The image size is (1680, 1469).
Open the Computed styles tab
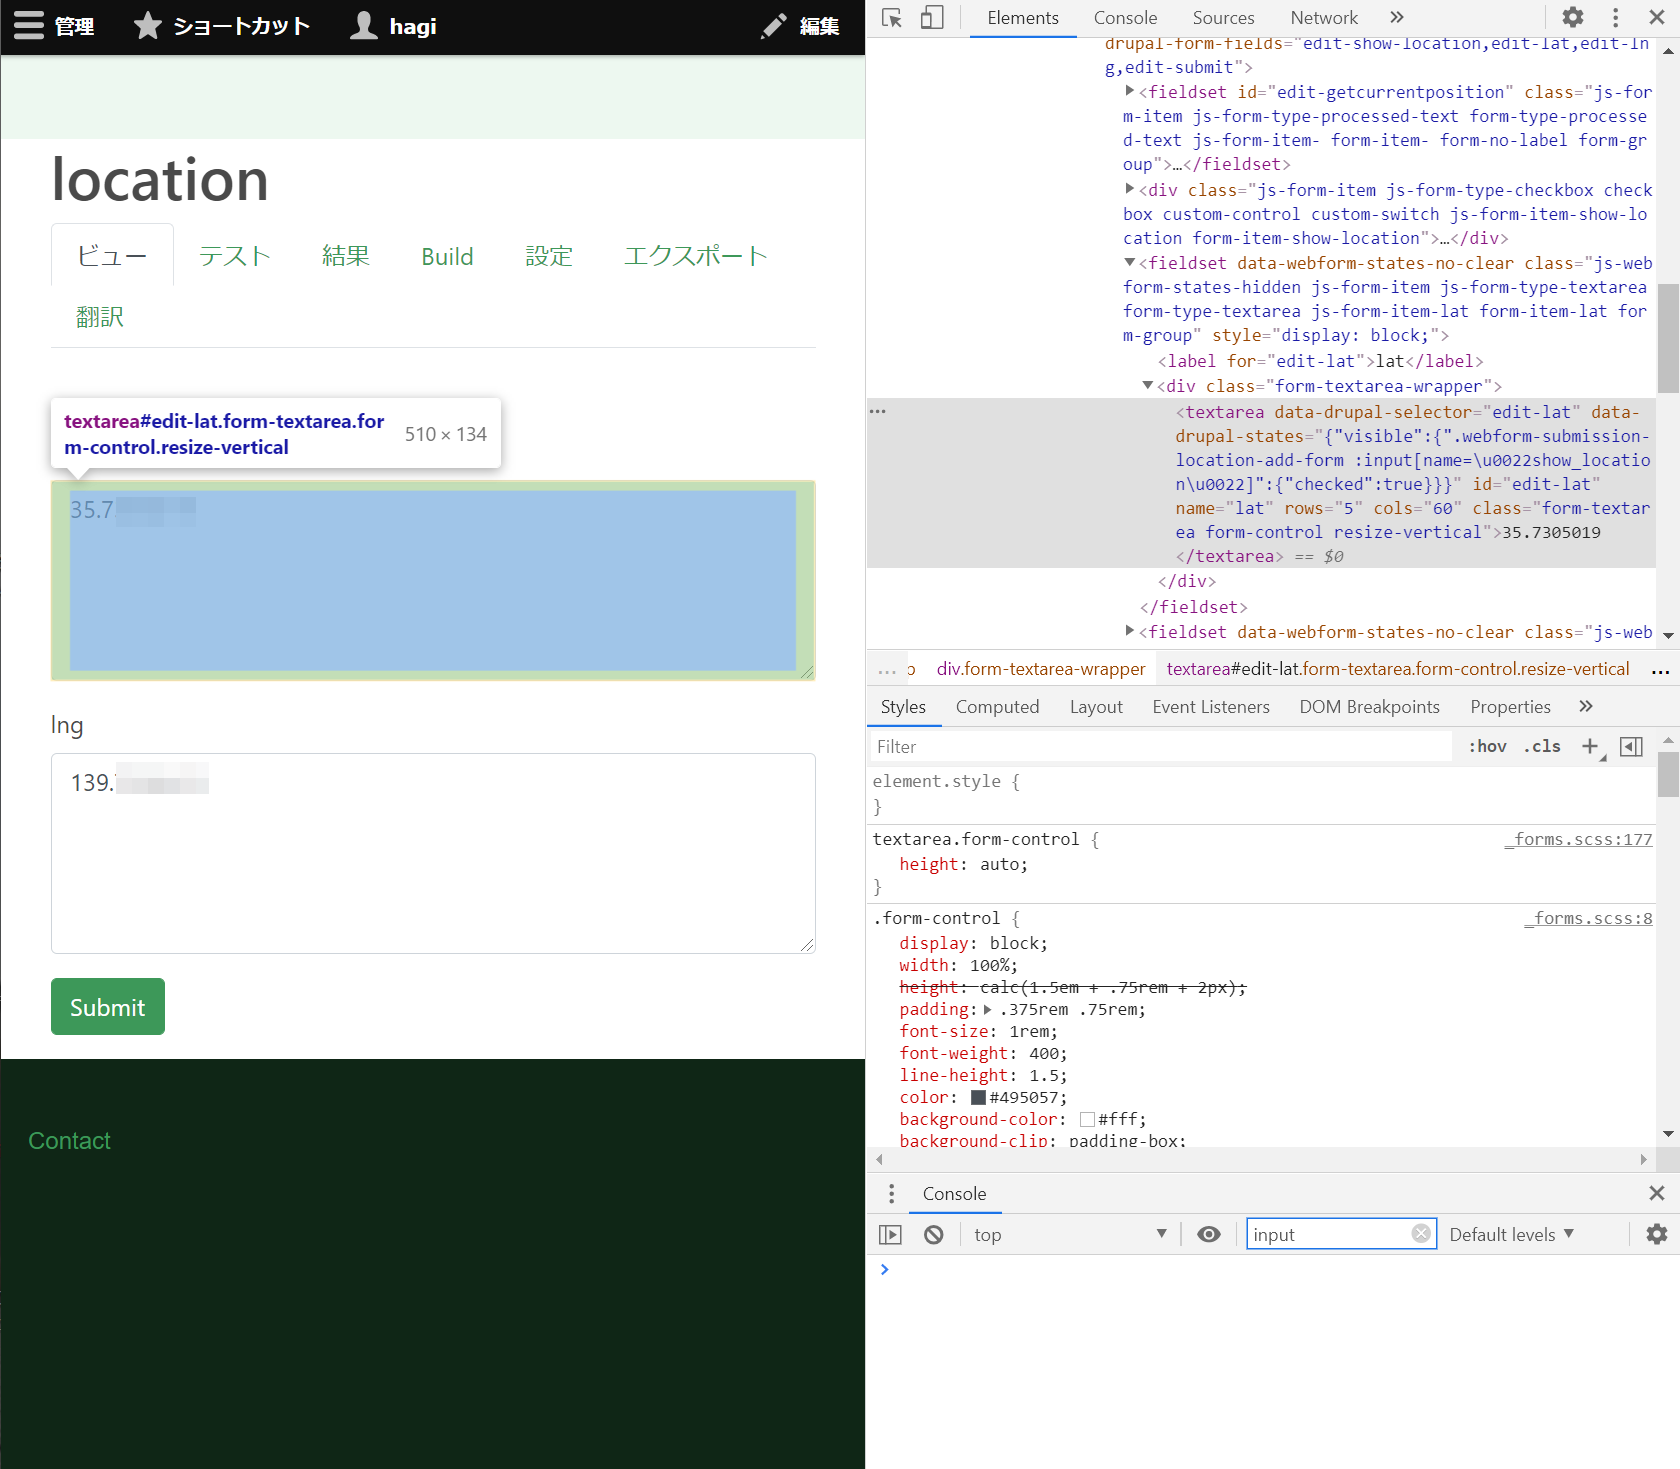[997, 707]
